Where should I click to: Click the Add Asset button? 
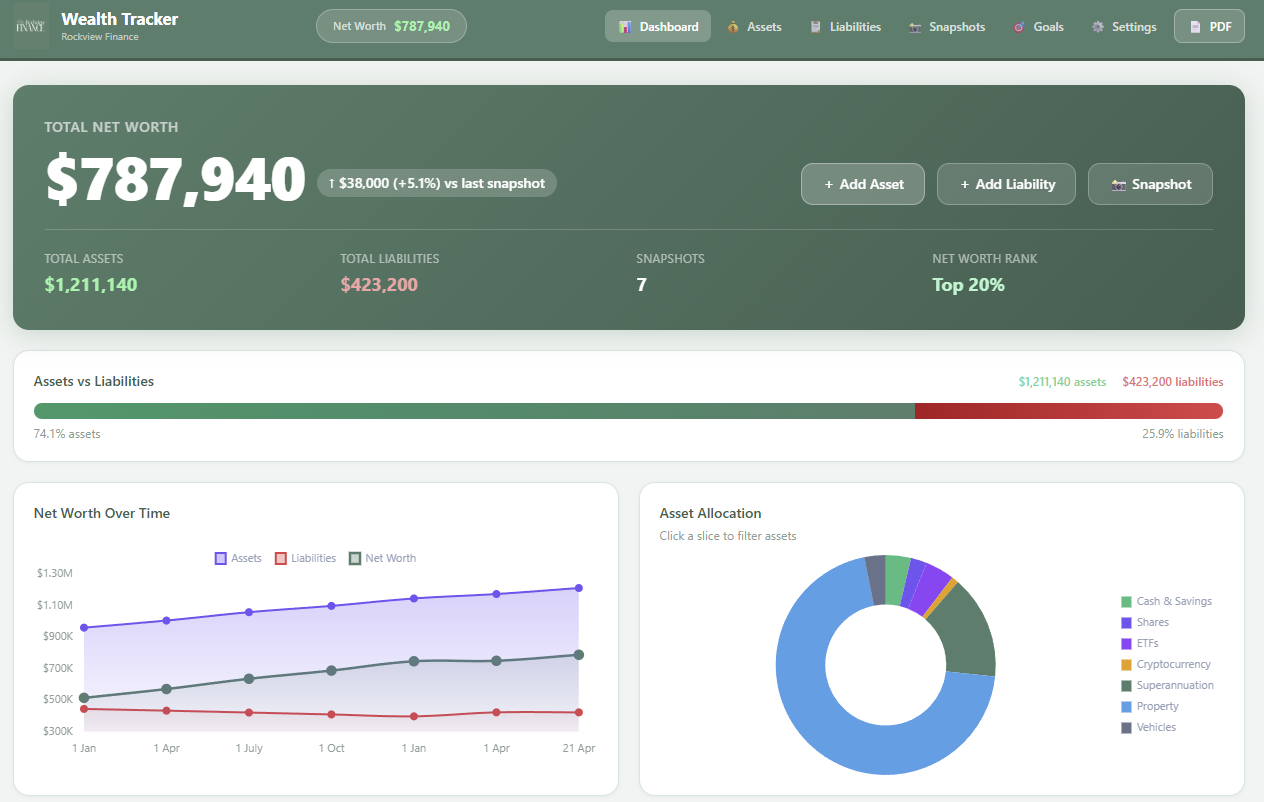863,184
